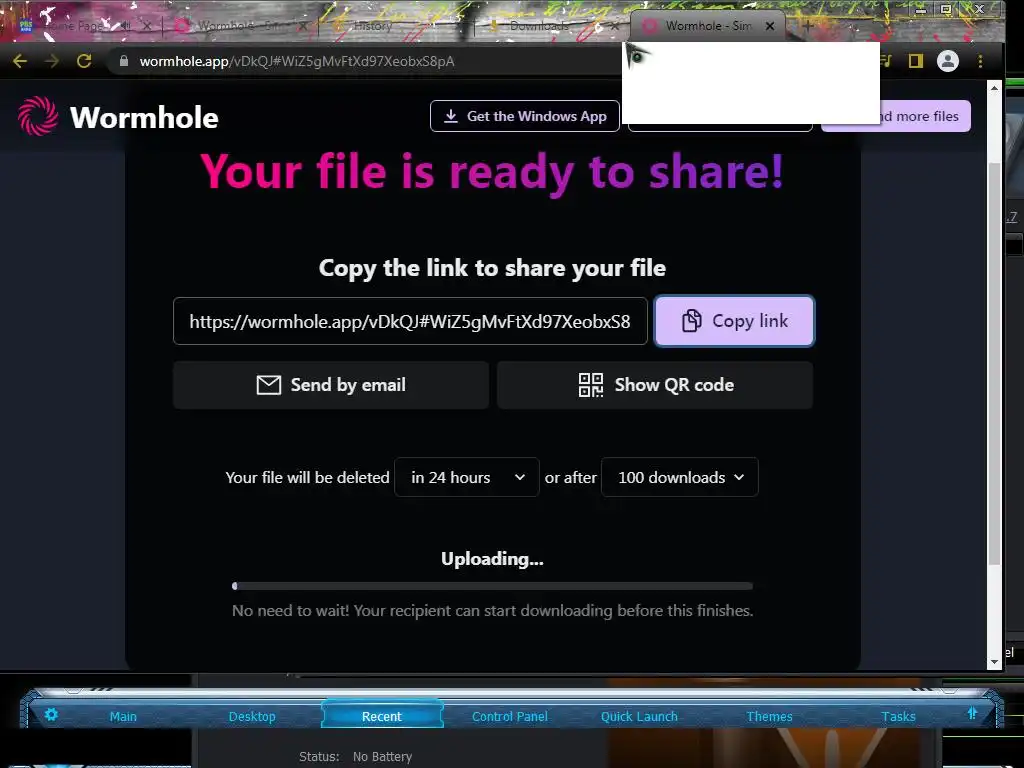This screenshot has height=768, width=1024.
Task: Click Send by email
Action: pos(331,385)
